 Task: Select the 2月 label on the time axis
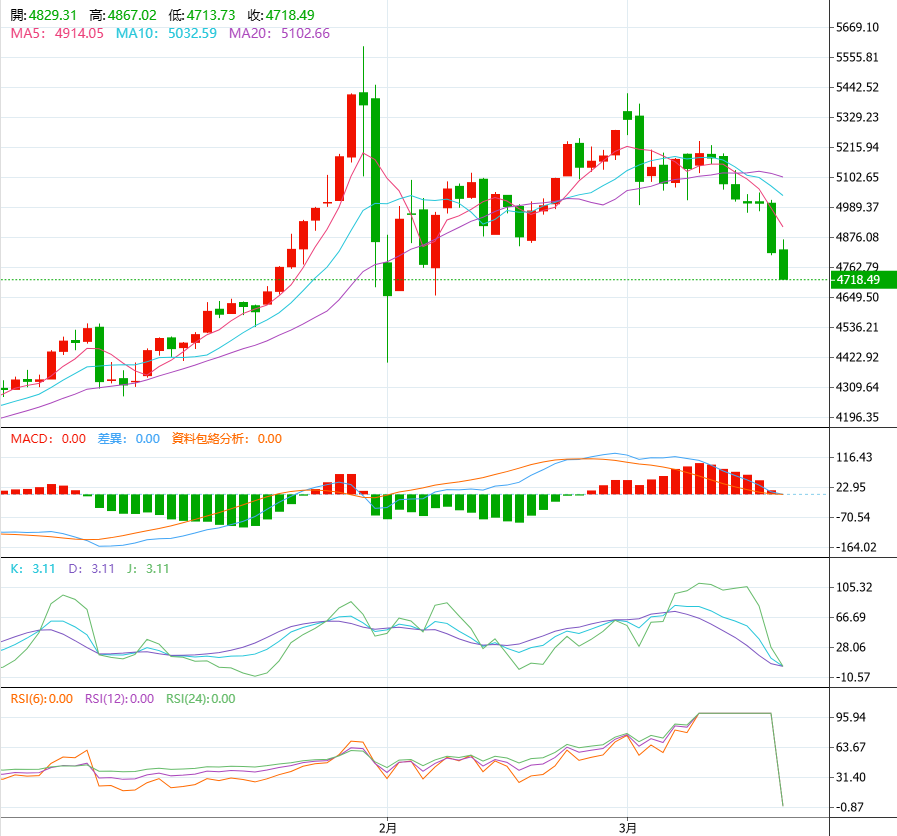click(x=385, y=827)
